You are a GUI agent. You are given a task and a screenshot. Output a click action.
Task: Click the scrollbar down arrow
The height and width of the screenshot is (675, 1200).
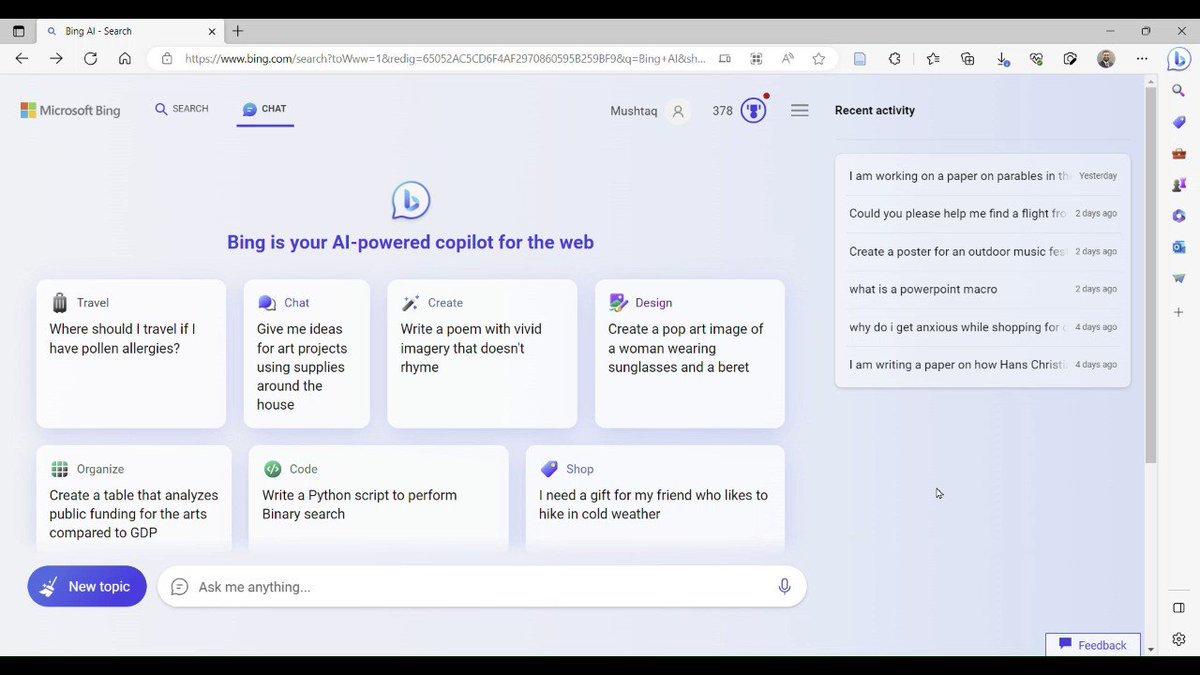[1151, 649]
